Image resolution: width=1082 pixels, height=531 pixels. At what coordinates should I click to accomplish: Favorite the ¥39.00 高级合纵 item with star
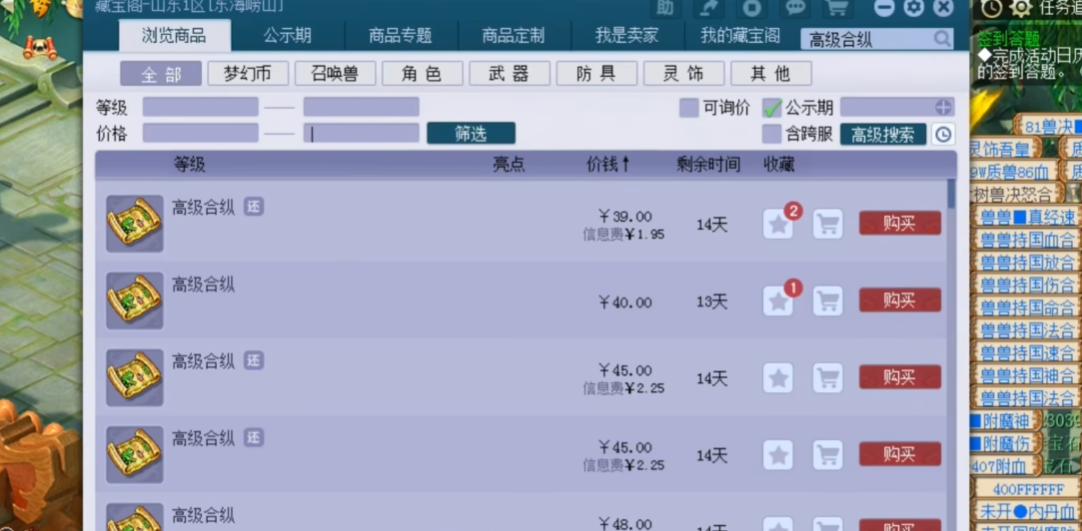tap(778, 224)
